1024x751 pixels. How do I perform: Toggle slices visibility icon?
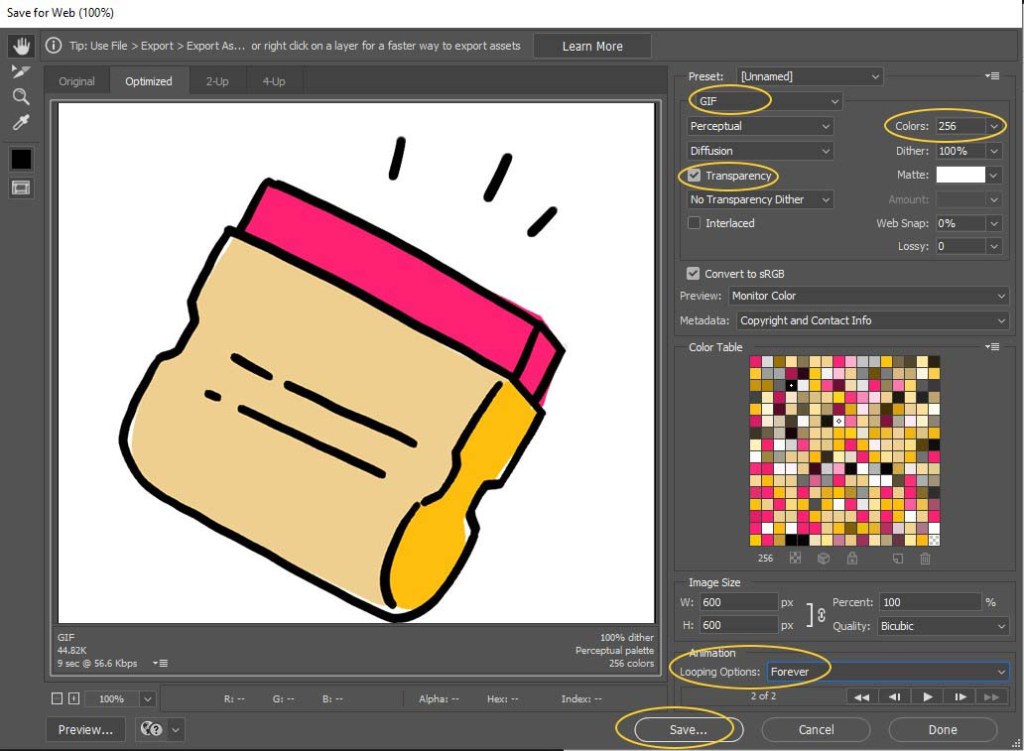21,187
